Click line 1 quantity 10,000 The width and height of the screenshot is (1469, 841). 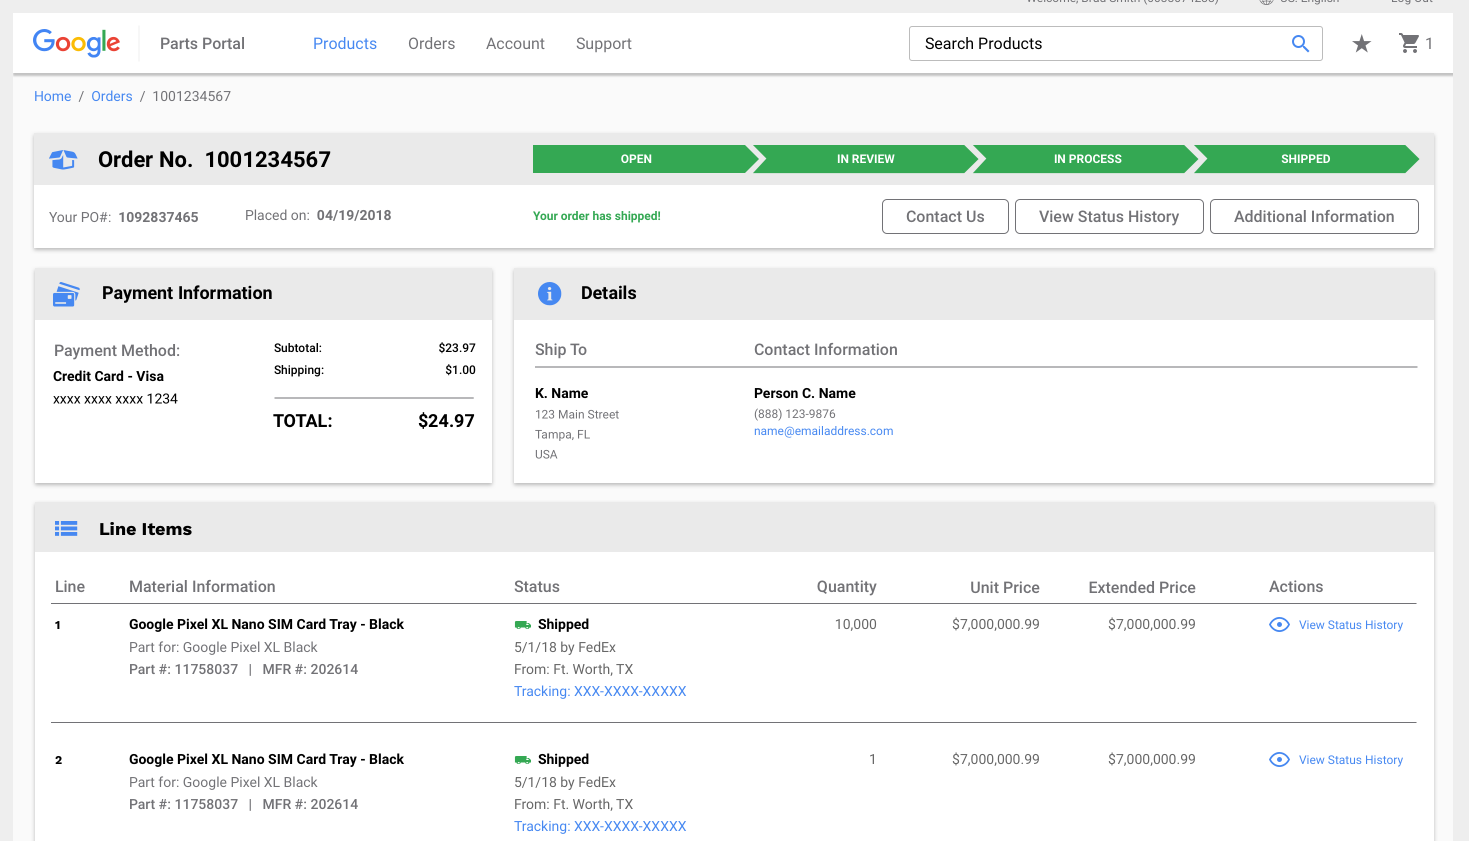(x=856, y=624)
